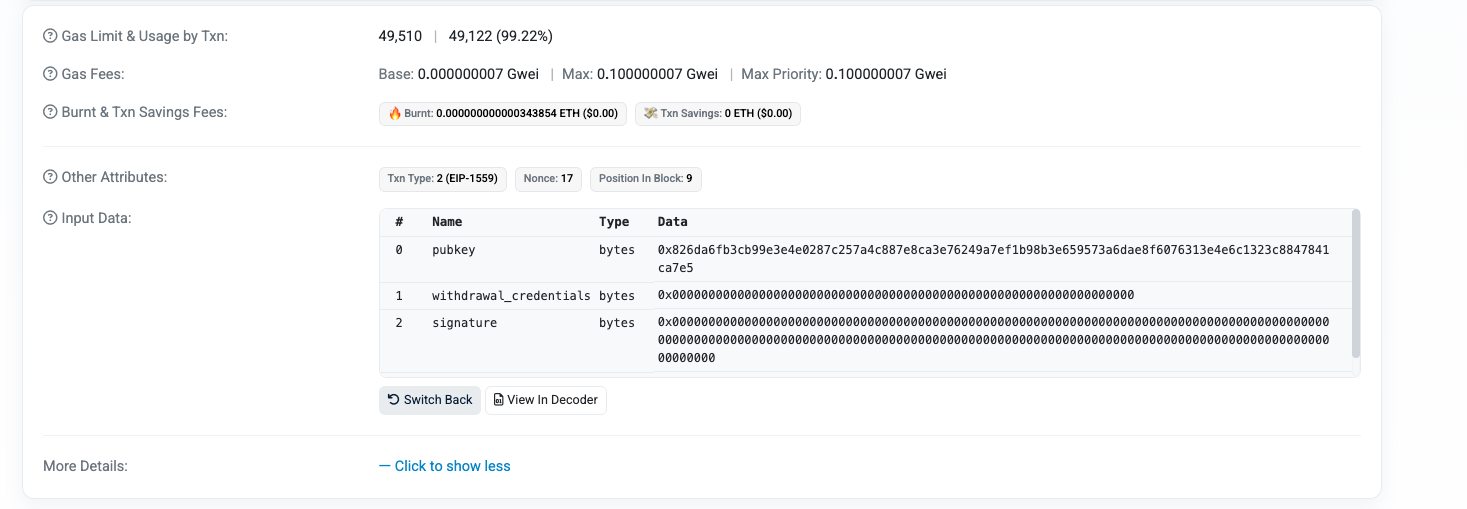Click help icon beside Other Attributes
The image size is (1467, 509).
(x=50, y=177)
